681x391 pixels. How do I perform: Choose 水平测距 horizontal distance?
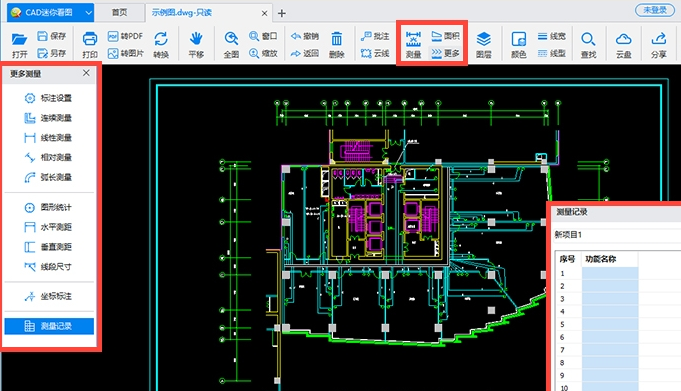pyautogui.click(x=48, y=227)
